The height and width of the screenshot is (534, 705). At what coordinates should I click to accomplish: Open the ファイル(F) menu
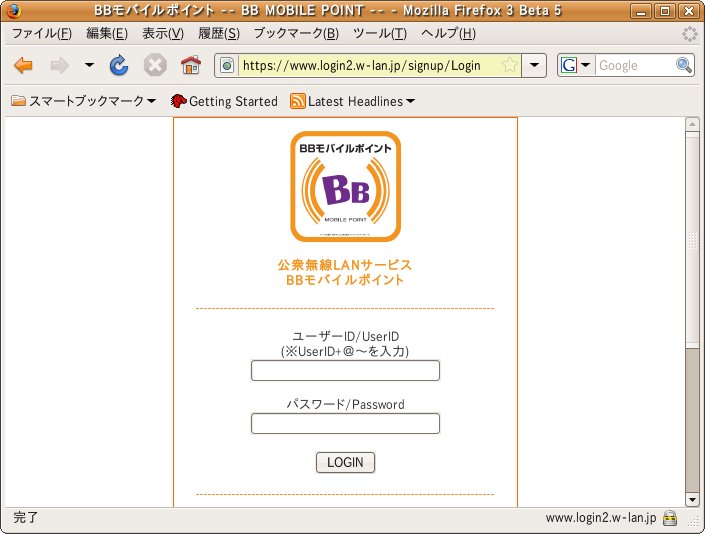(42, 33)
